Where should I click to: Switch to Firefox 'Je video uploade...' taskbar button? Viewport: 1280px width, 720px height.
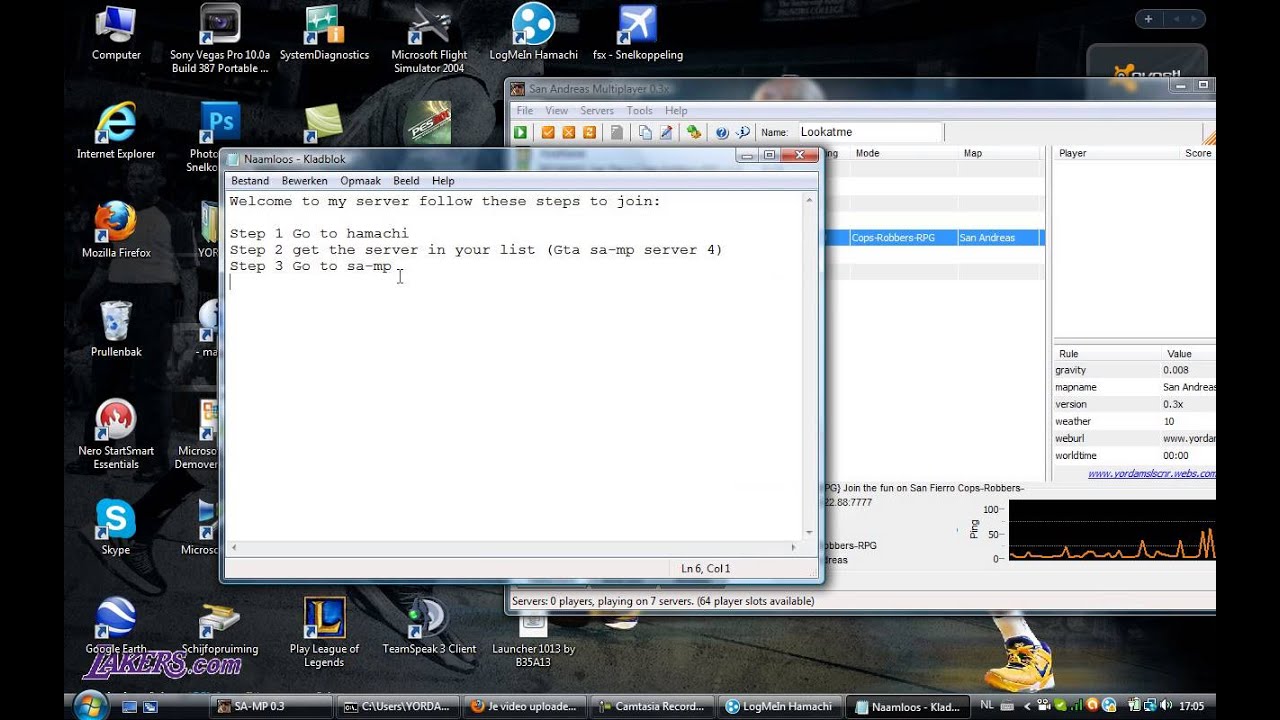524,706
